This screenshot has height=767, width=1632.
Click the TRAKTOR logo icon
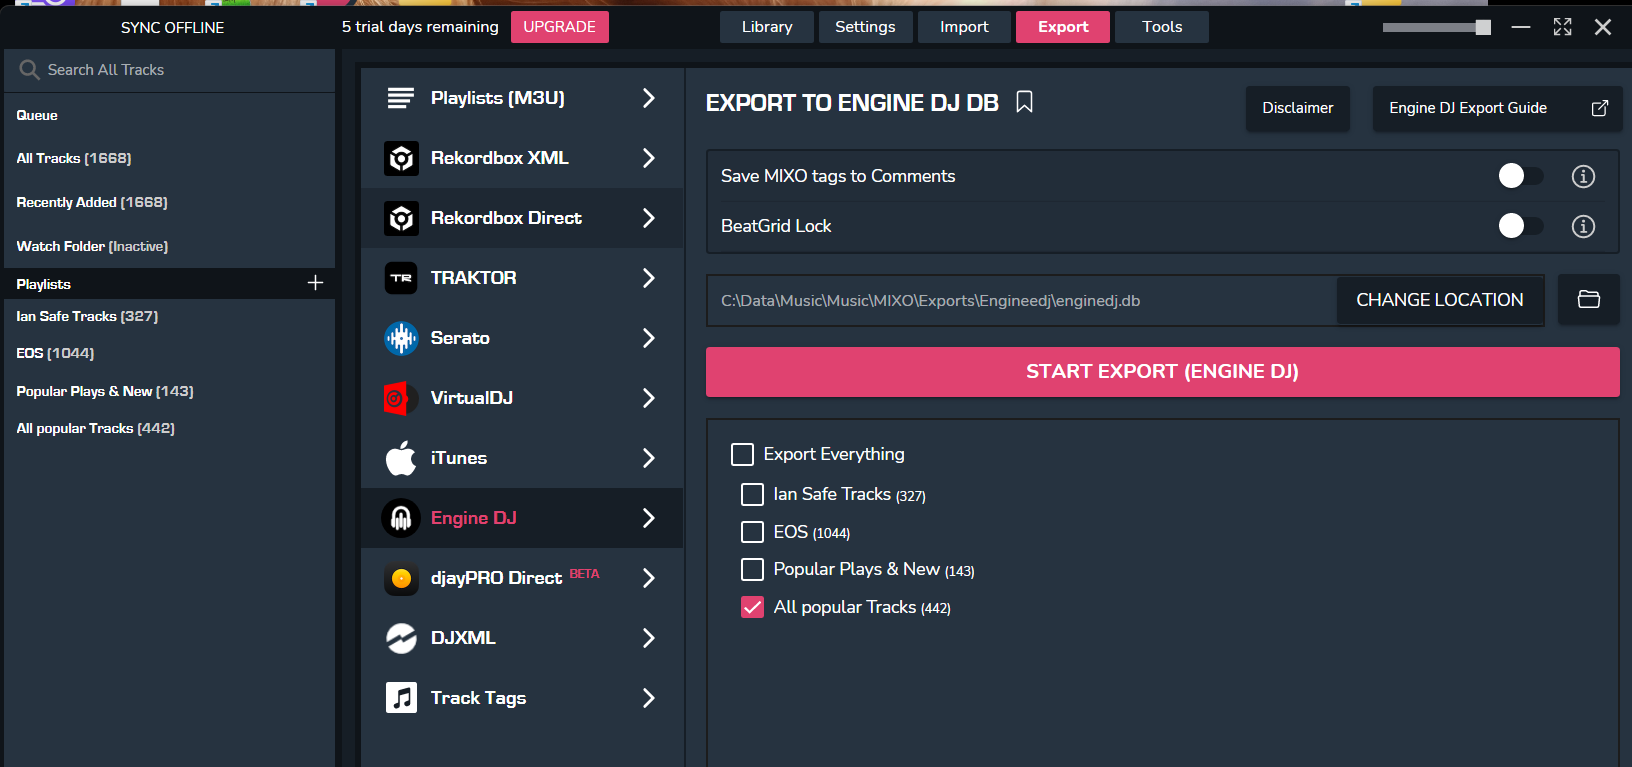click(401, 278)
